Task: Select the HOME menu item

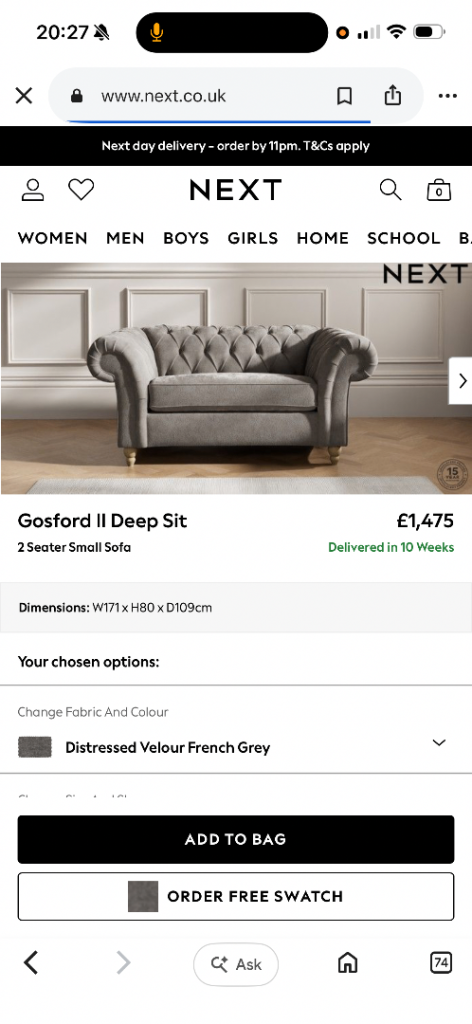Action: [323, 238]
